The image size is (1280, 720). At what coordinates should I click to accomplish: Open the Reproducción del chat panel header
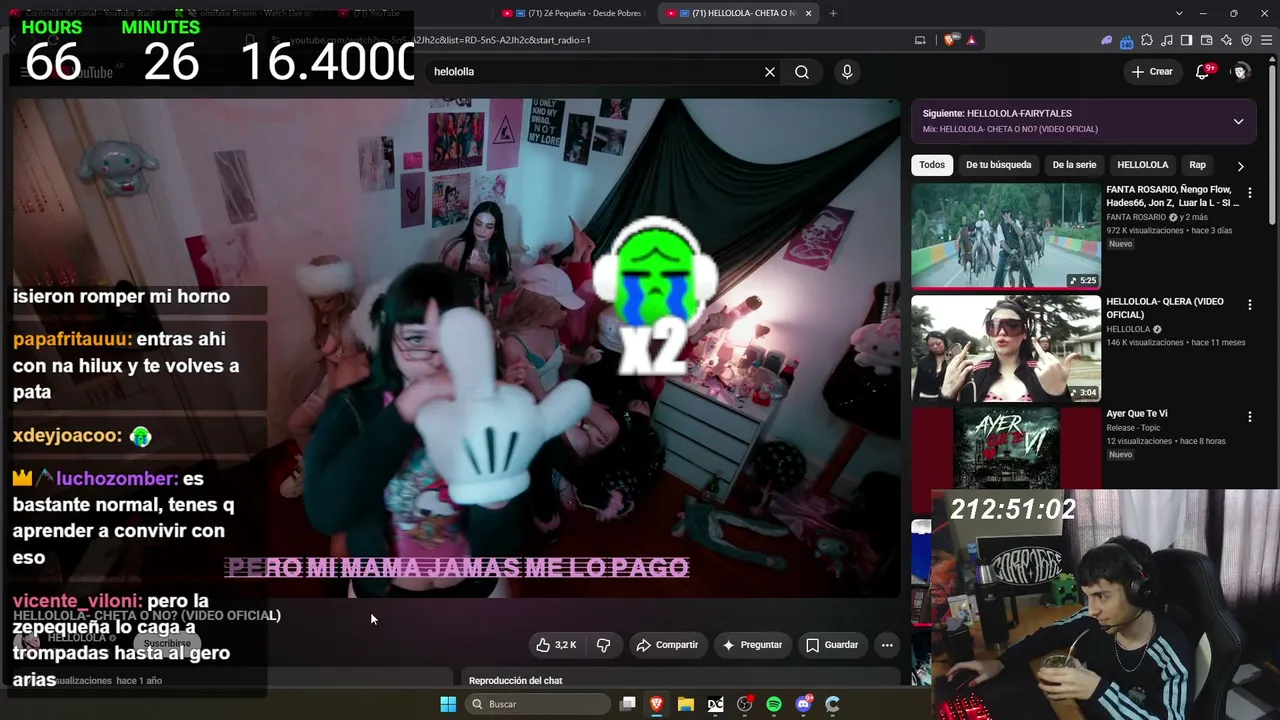[x=515, y=681]
